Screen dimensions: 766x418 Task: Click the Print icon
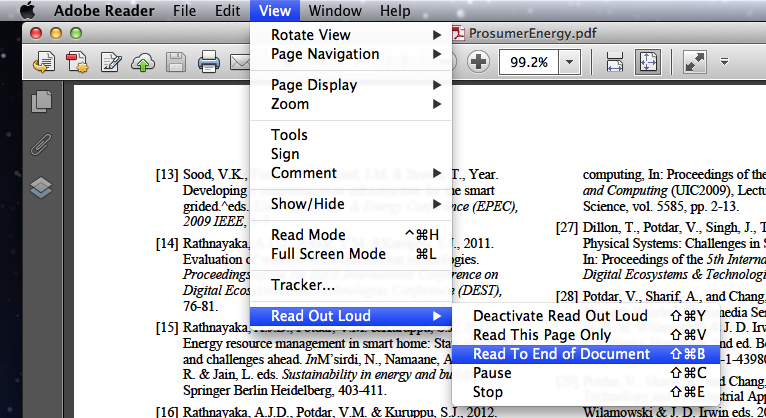click(x=209, y=62)
